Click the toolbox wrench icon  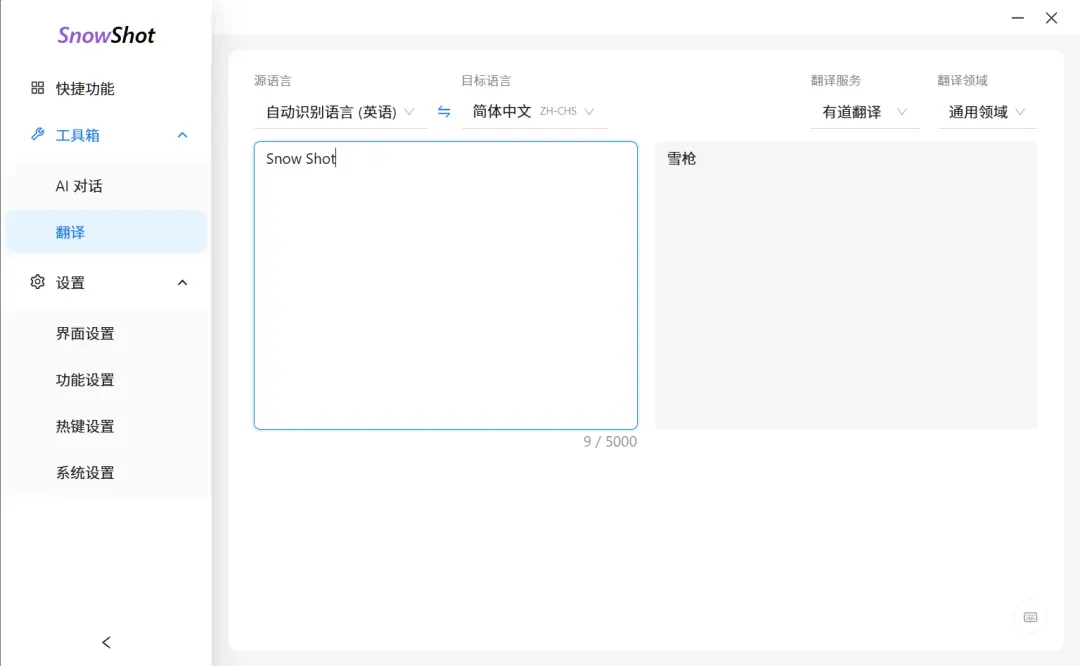[37, 134]
